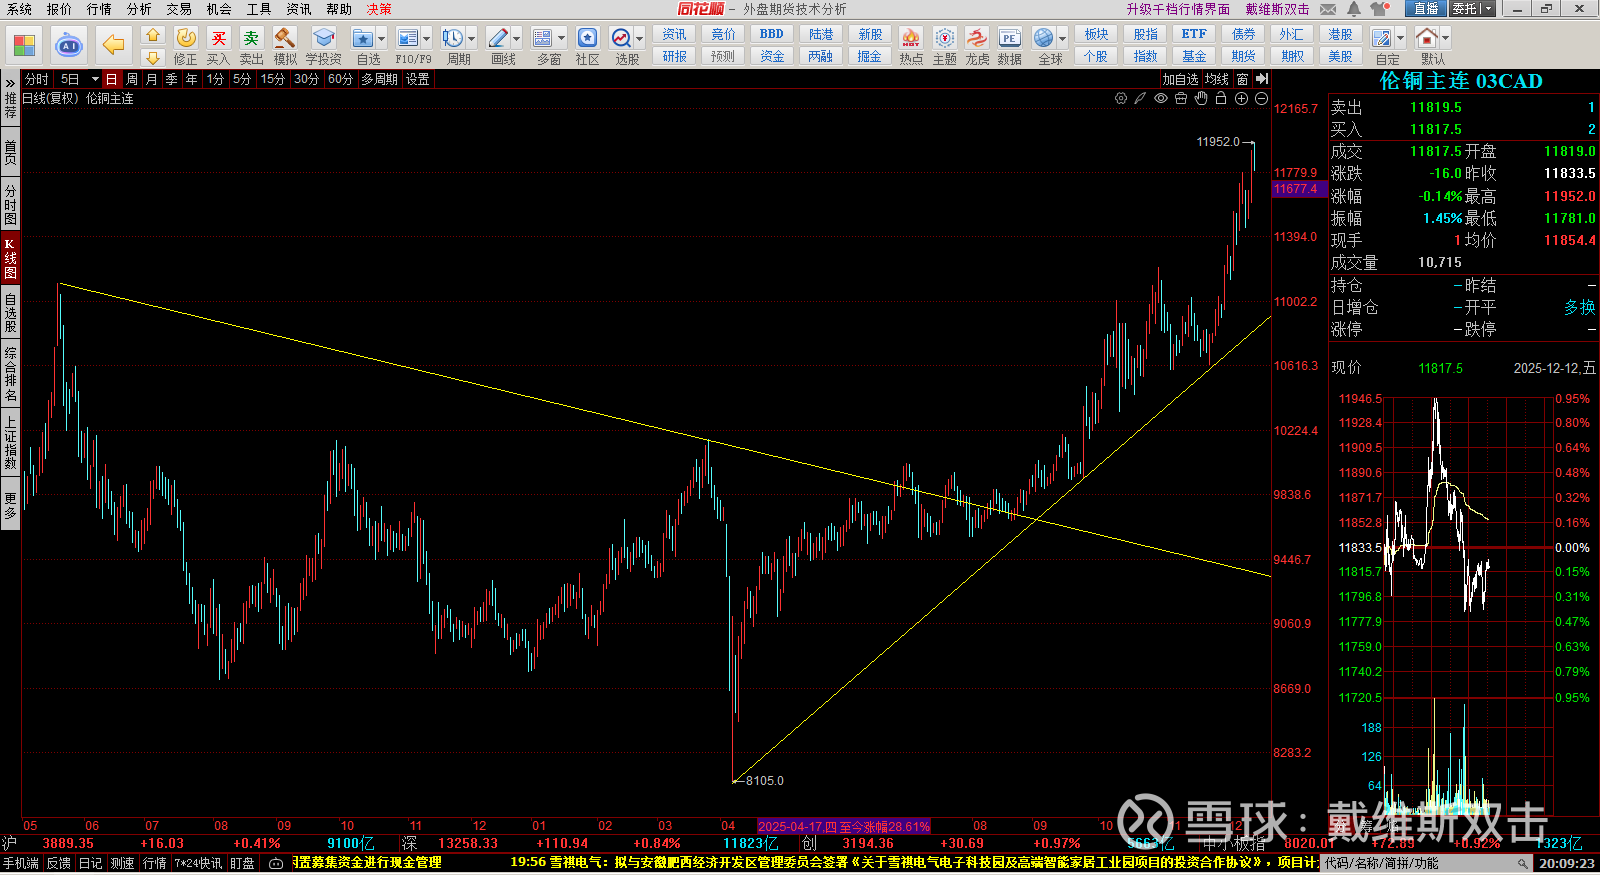This screenshot has width=1600, height=875.
Task: Click the 加自选 add to watchlist button
Action: tap(1180, 79)
